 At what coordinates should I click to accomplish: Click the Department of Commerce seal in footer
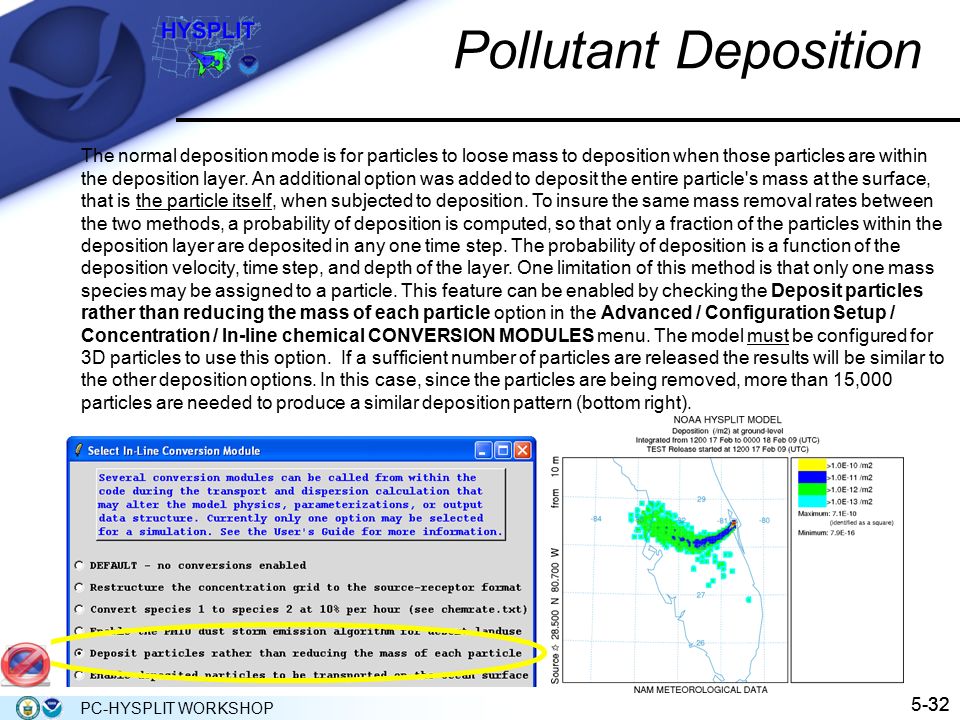click(x=27, y=708)
